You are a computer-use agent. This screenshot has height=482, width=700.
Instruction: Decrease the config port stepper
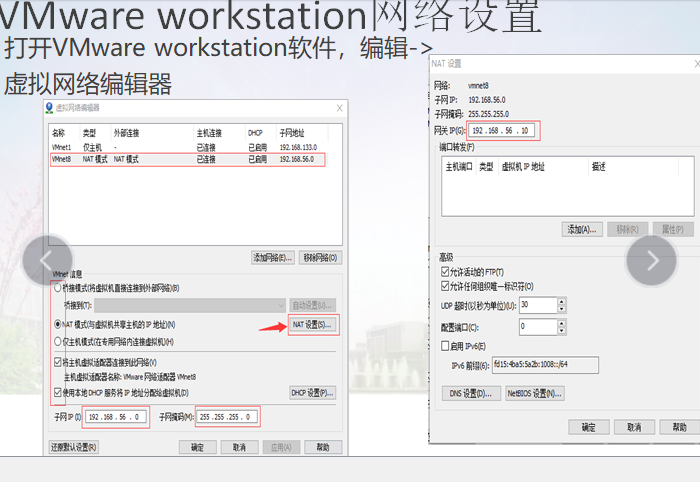562,331
